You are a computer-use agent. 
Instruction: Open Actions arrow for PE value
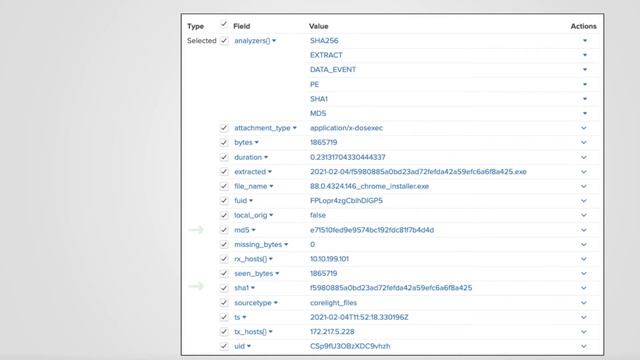pos(584,84)
